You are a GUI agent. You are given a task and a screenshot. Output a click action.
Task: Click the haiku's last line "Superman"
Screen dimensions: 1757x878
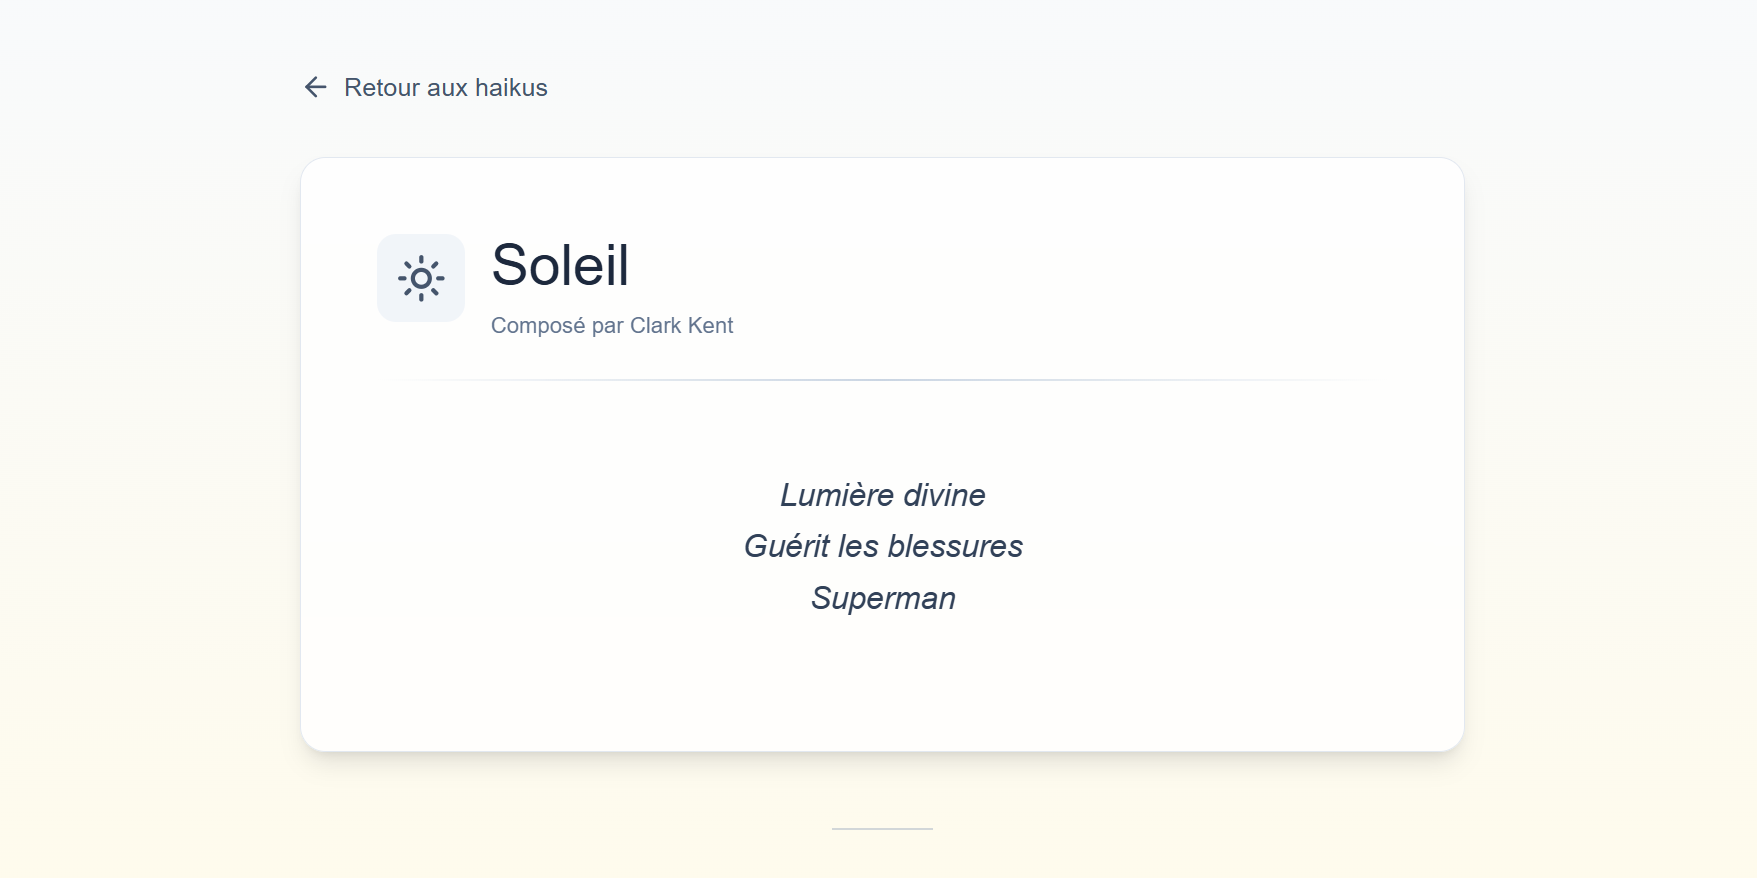coord(882,598)
